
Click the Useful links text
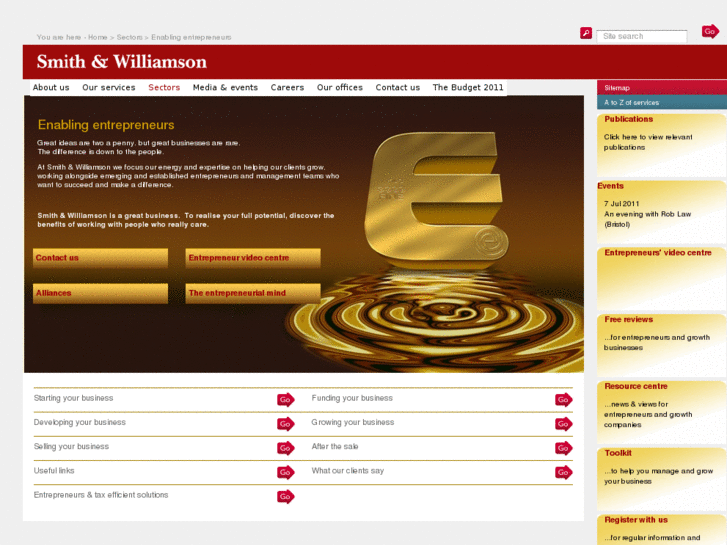pyautogui.click(x=54, y=470)
